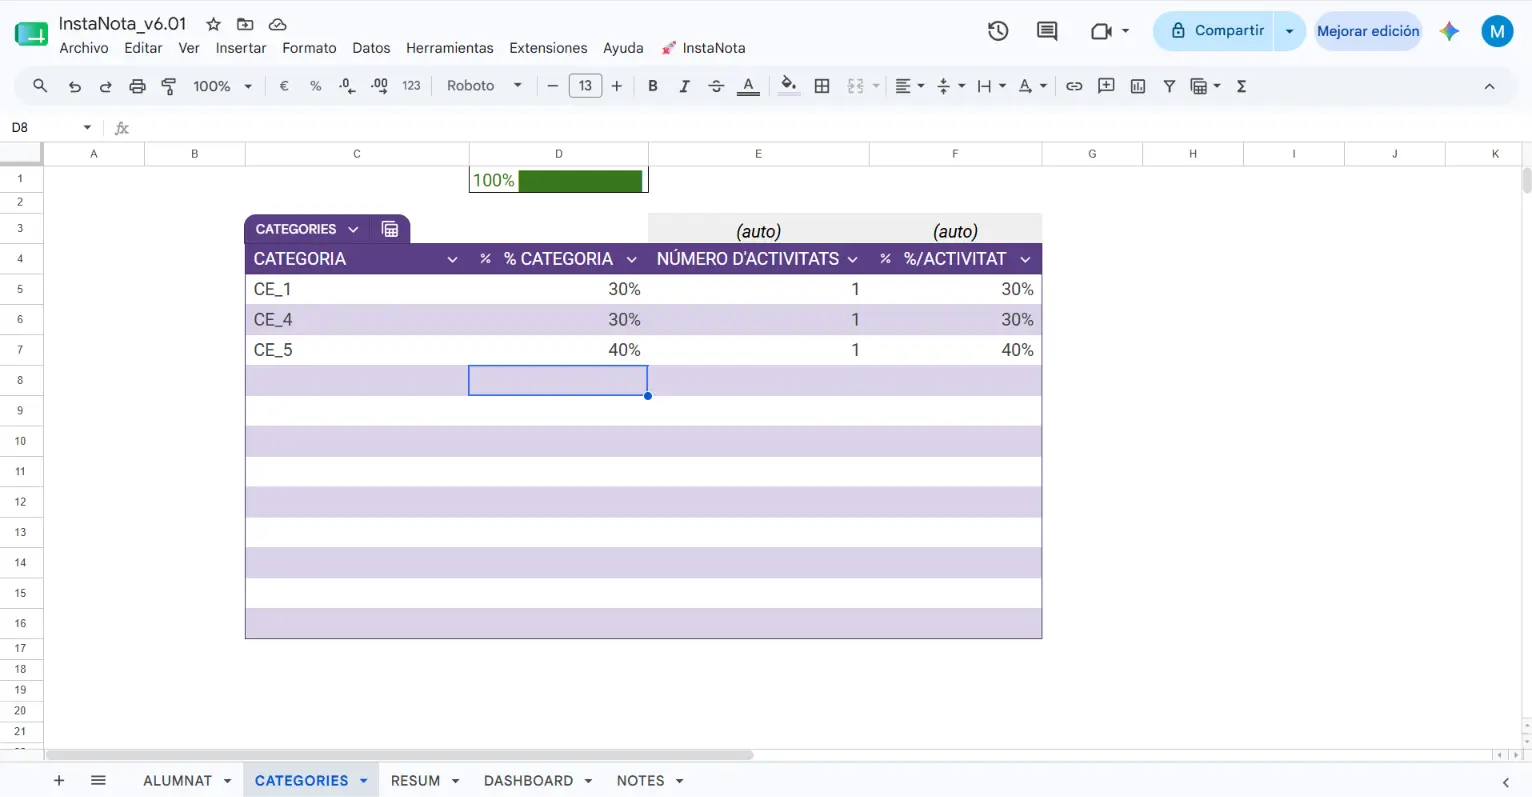Switch to the NOTES sheet tab
The image size is (1532, 797).
point(640,781)
